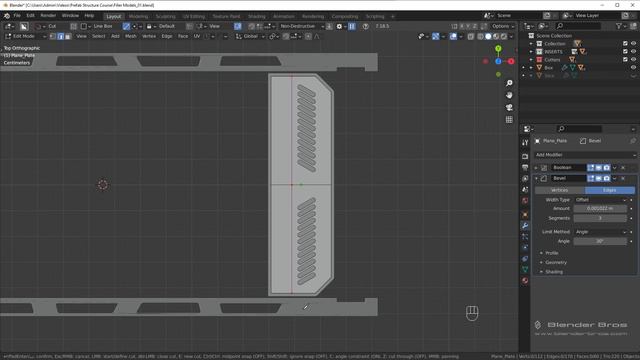Expand the Box object row
The width and height of the screenshot is (640, 360).
pos(531,68)
